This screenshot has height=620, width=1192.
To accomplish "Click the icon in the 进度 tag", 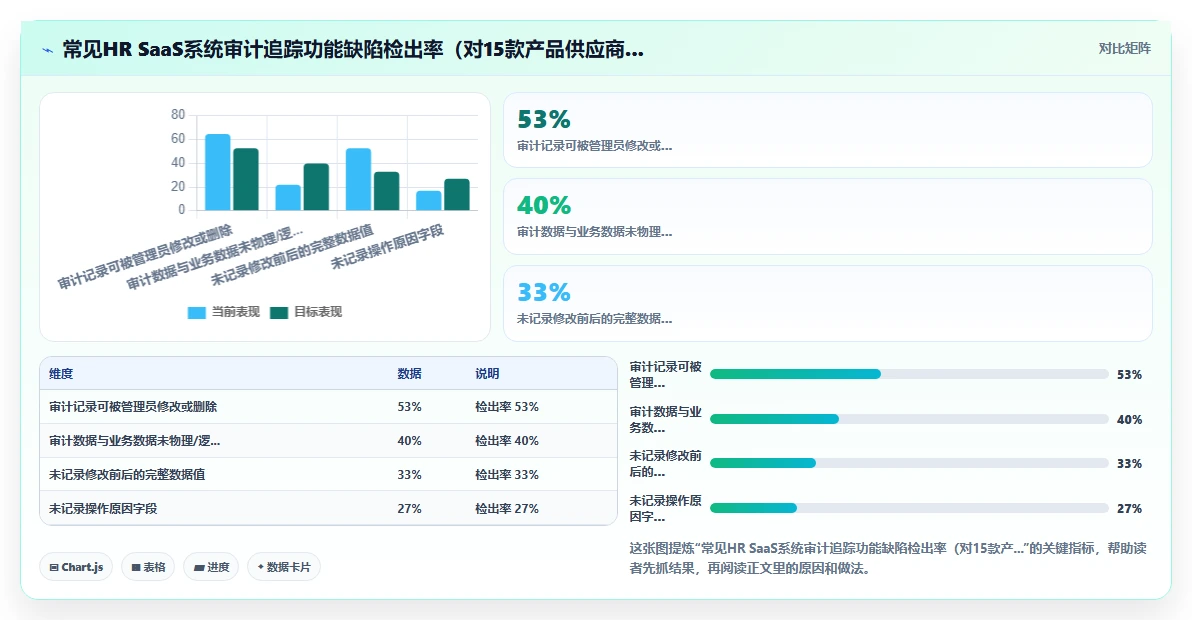I will [198, 568].
